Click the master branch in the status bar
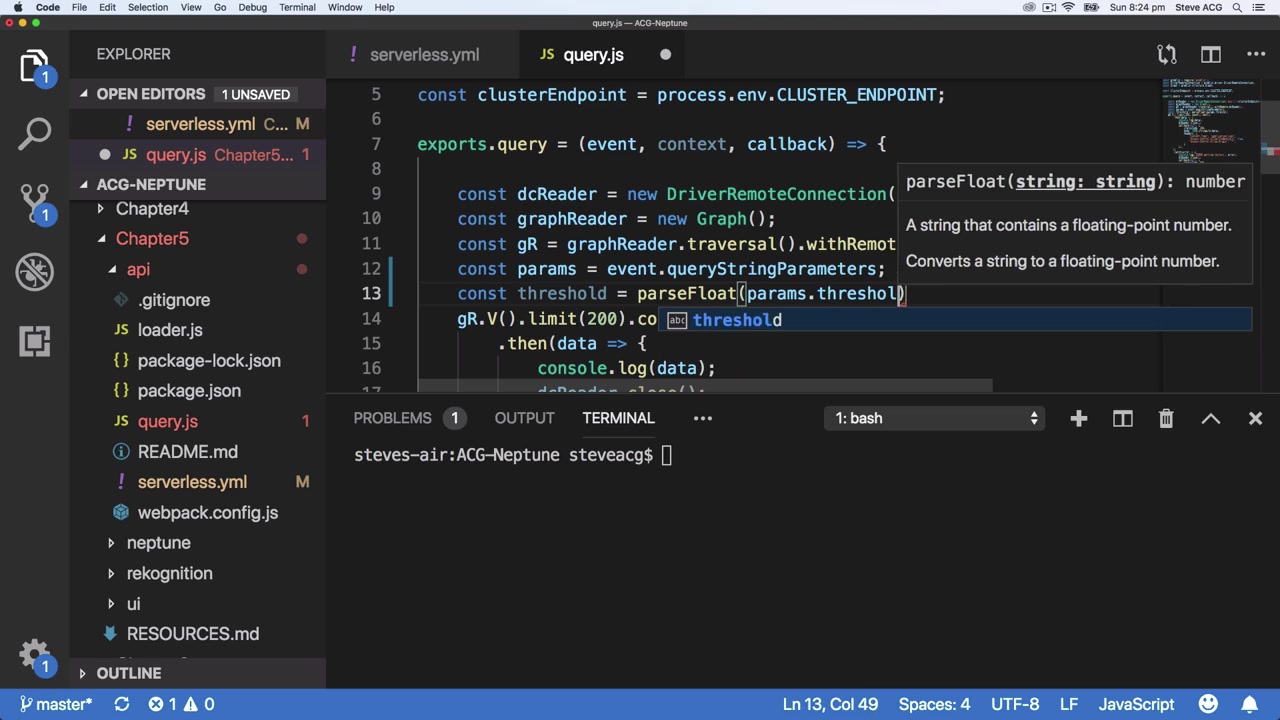Screen dimensions: 1280x720 56,704
